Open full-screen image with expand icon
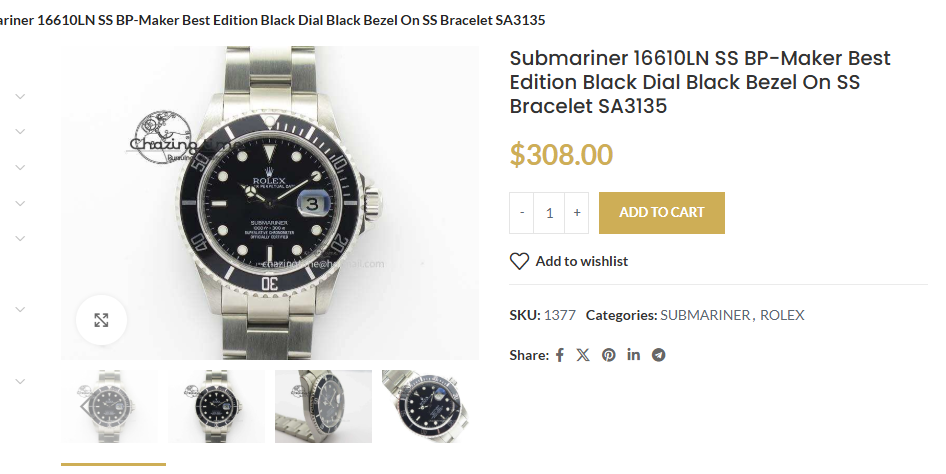The image size is (946, 474). coord(101,320)
